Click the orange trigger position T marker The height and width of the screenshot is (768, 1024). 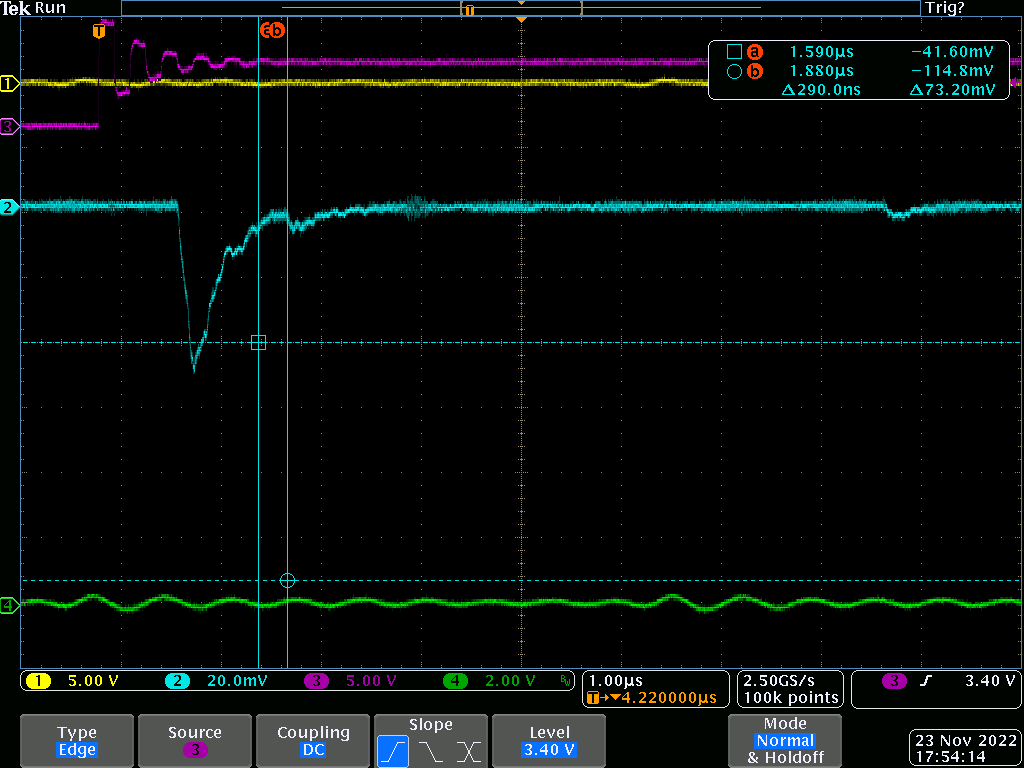pos(98,32)
